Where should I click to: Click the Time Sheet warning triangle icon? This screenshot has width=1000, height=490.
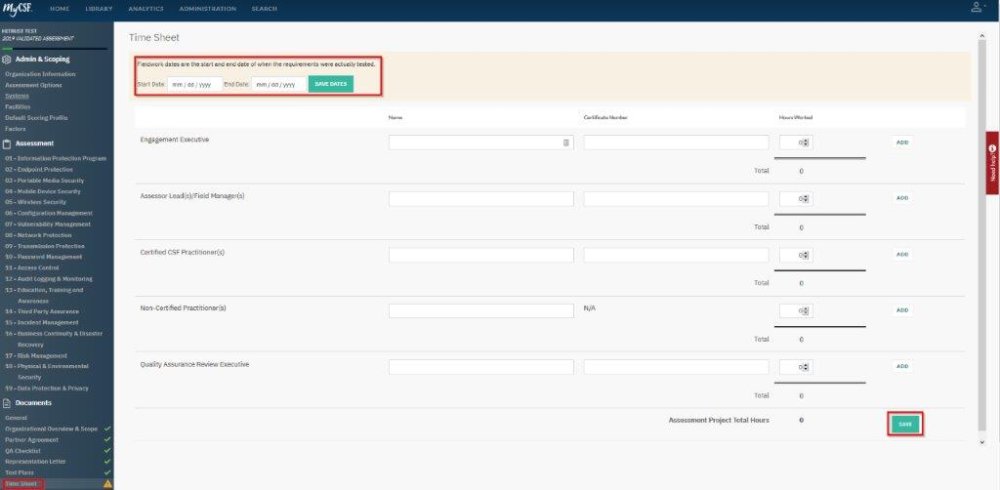[x=107, y=484]
